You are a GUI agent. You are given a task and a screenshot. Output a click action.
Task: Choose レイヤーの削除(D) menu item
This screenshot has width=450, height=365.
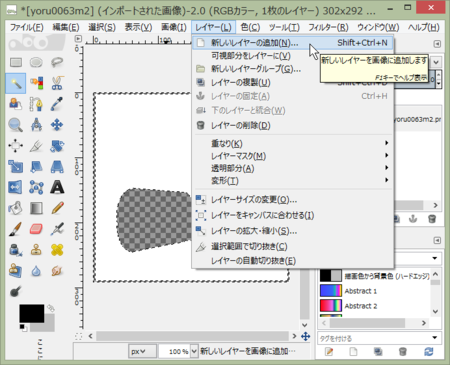click(x=293, y=126)
